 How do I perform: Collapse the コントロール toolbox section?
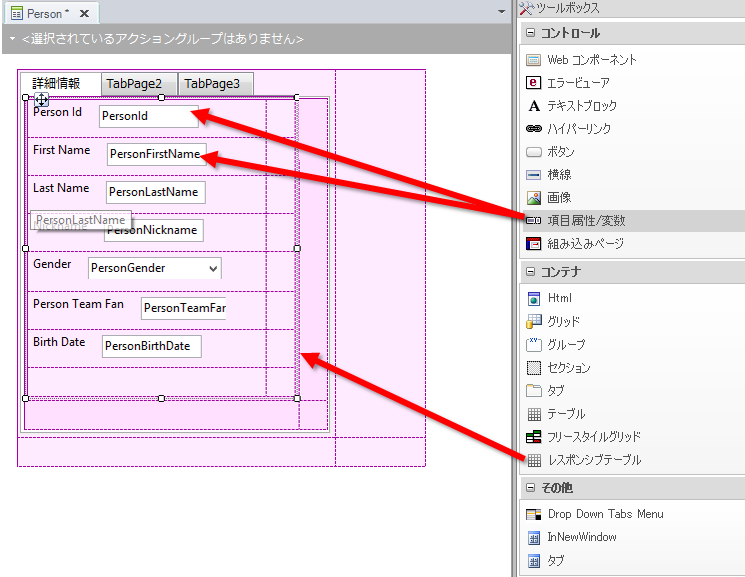coord(531,33)
